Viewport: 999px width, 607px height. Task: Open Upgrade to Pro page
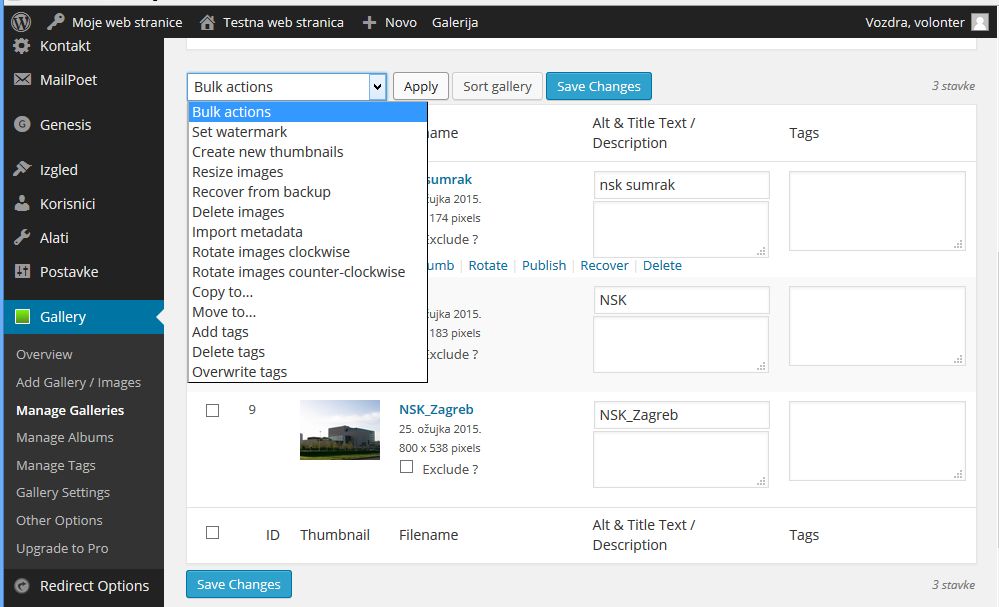[x=62, y=548]
